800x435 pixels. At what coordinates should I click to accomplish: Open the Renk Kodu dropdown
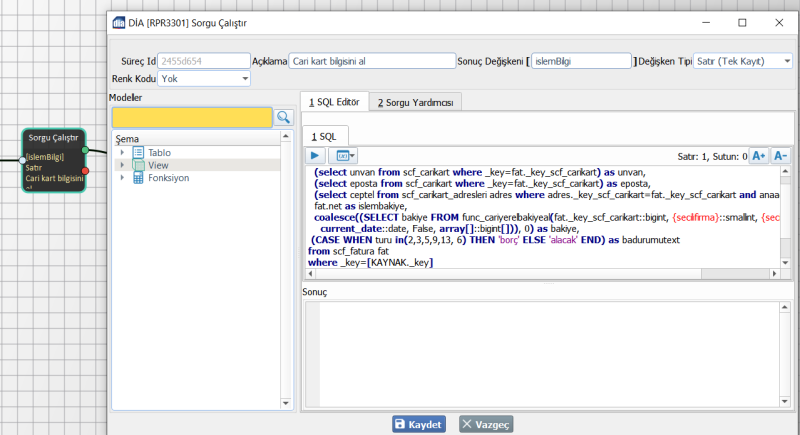[204, 78]
